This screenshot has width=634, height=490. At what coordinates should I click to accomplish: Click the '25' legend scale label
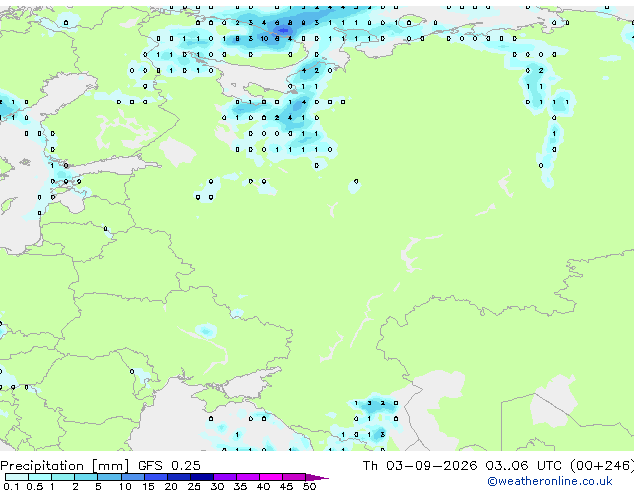pyautogui.click(x=194, y=486)
